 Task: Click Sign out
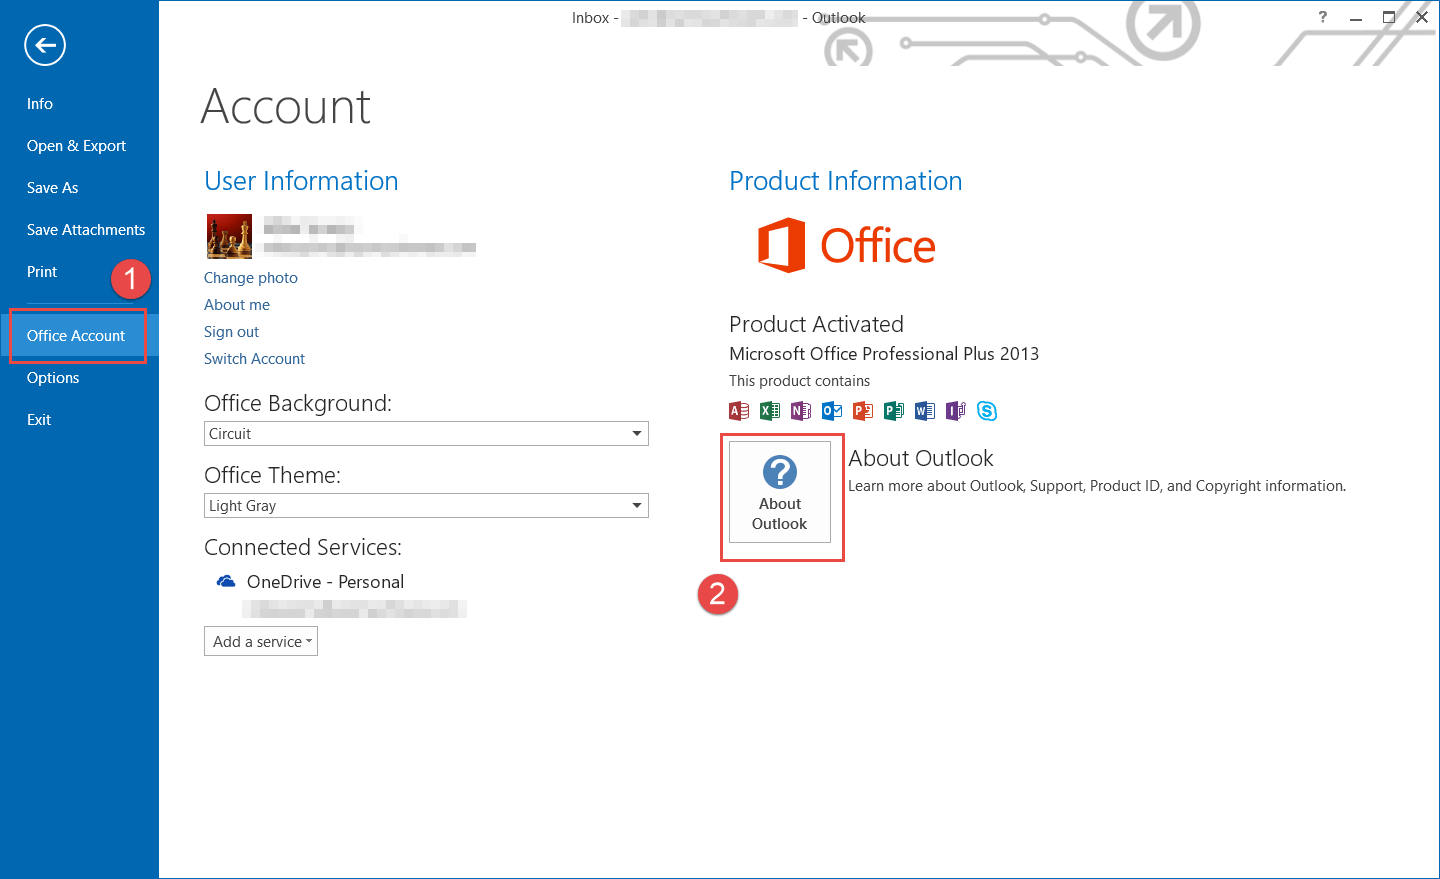click(x=231, y=332)
